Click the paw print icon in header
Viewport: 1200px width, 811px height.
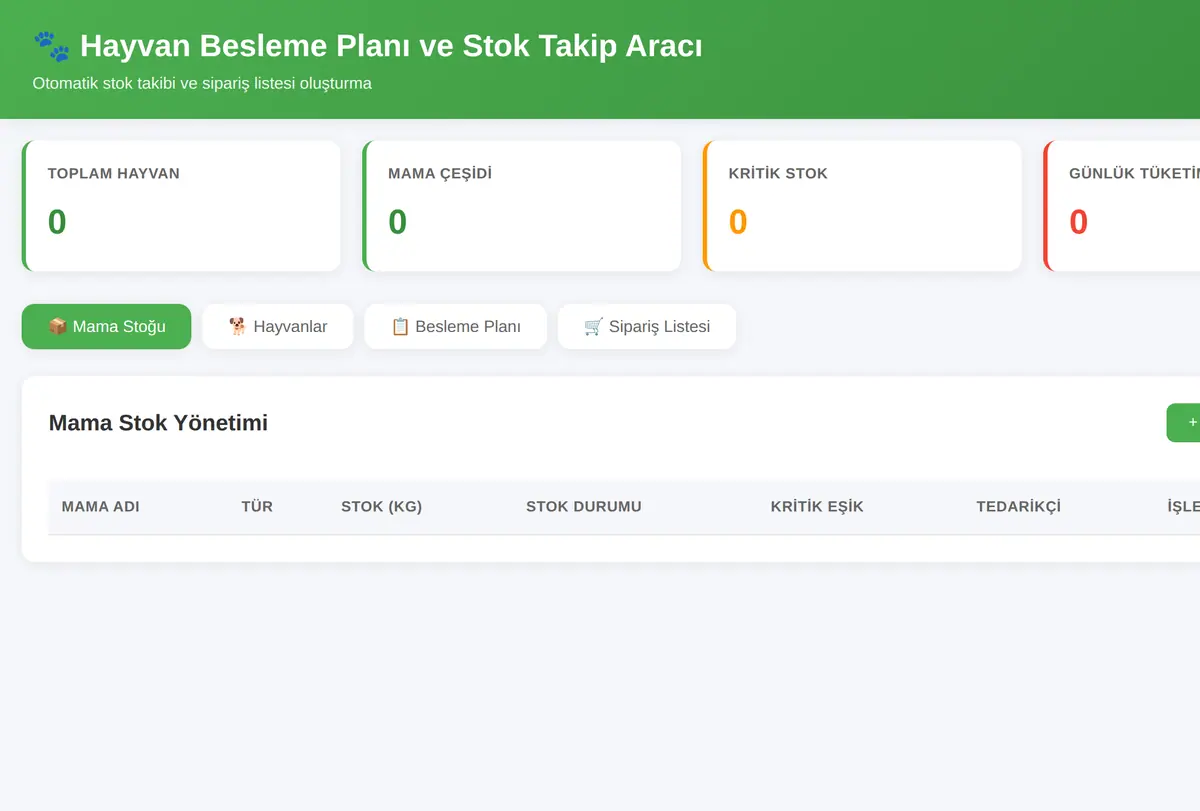tap(51, 45)
